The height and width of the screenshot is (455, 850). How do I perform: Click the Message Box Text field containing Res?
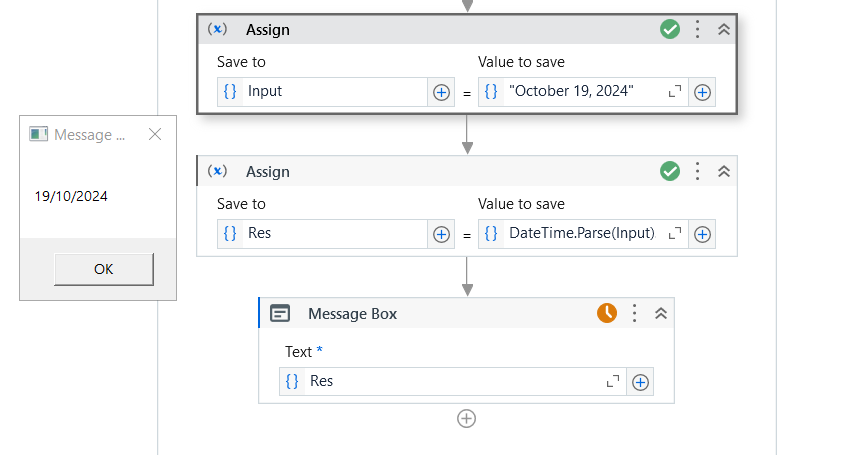(x=453, y=381)
